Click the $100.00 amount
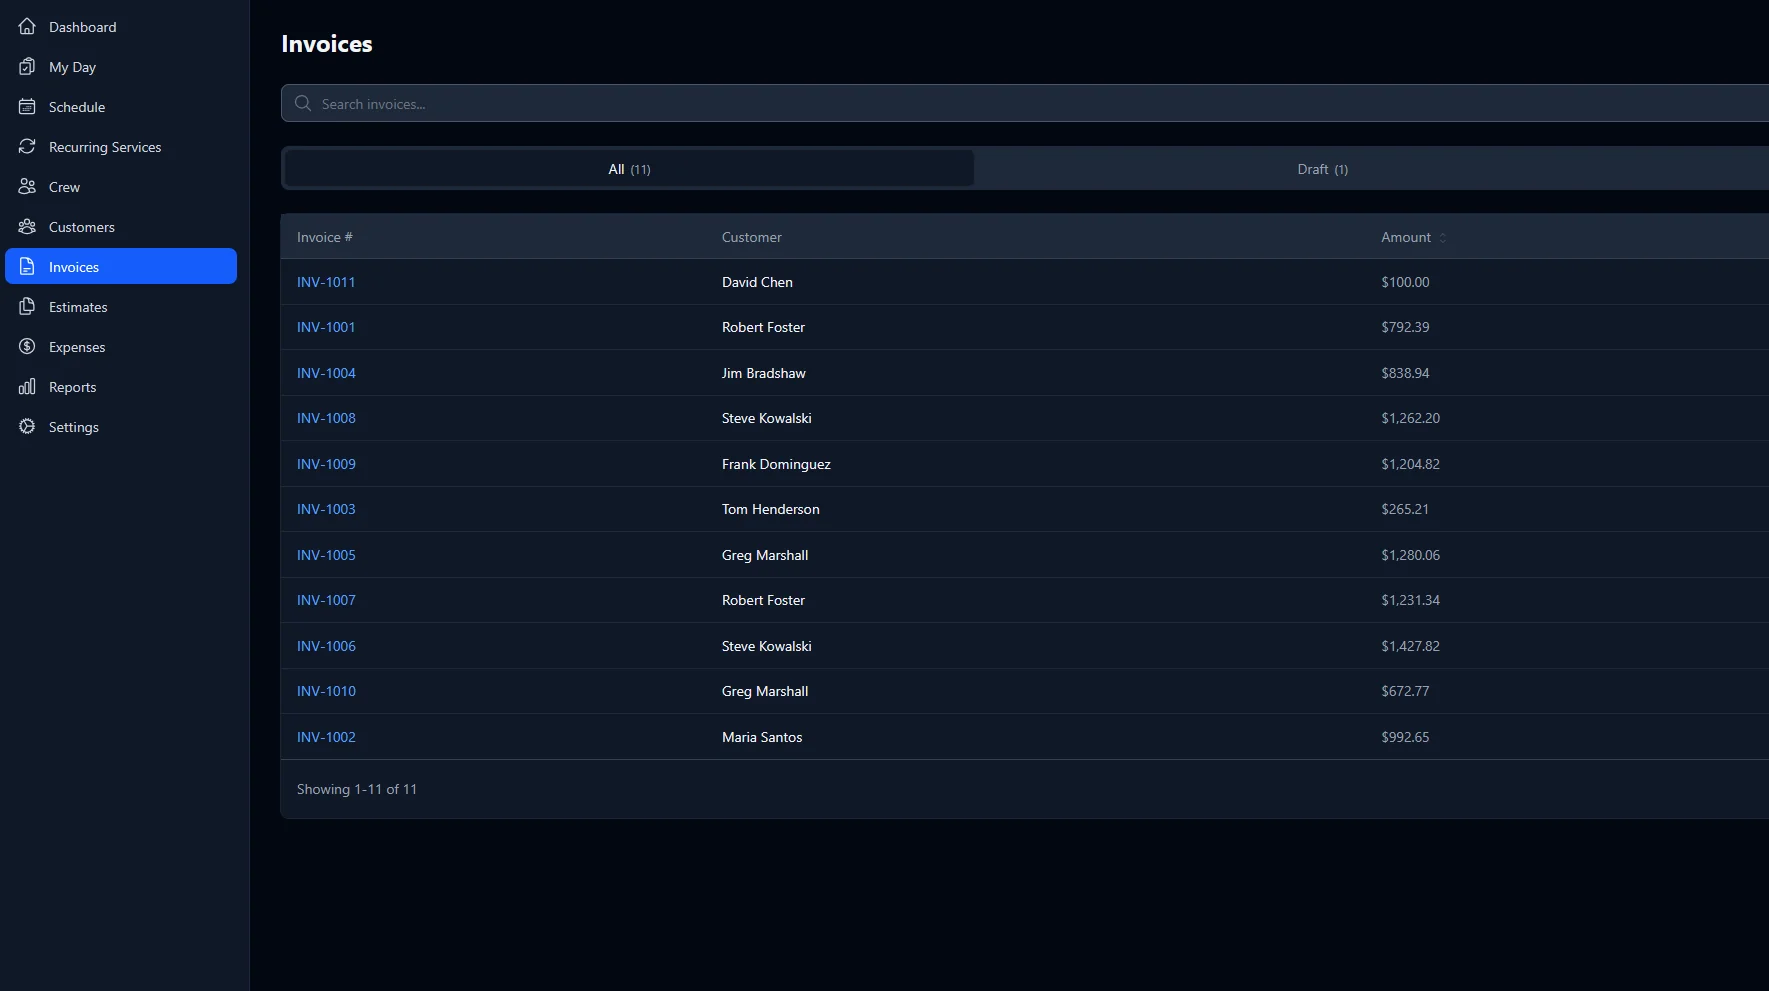The height and width of the screenshot is (991, 1769). 1405,282
